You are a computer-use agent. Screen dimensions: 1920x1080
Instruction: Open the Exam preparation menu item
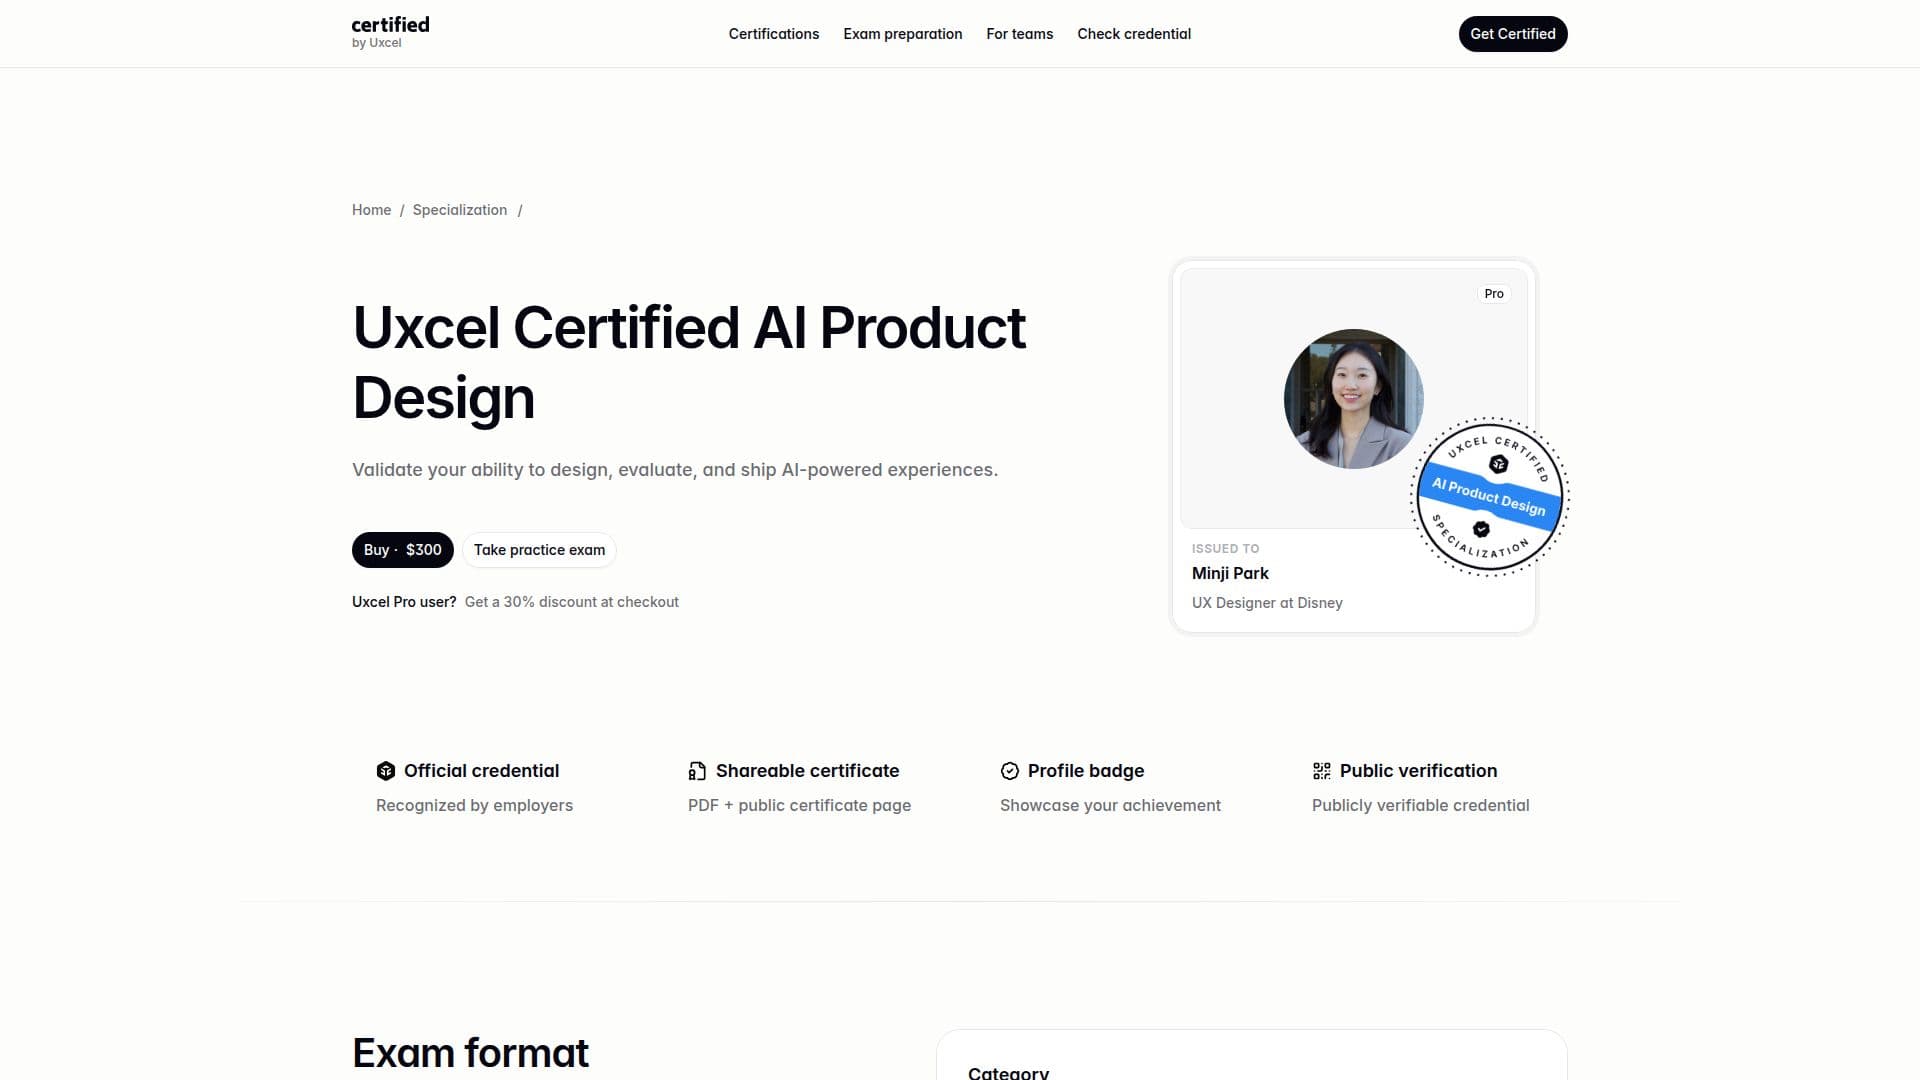pyautogui.click(x=903, y=34)
